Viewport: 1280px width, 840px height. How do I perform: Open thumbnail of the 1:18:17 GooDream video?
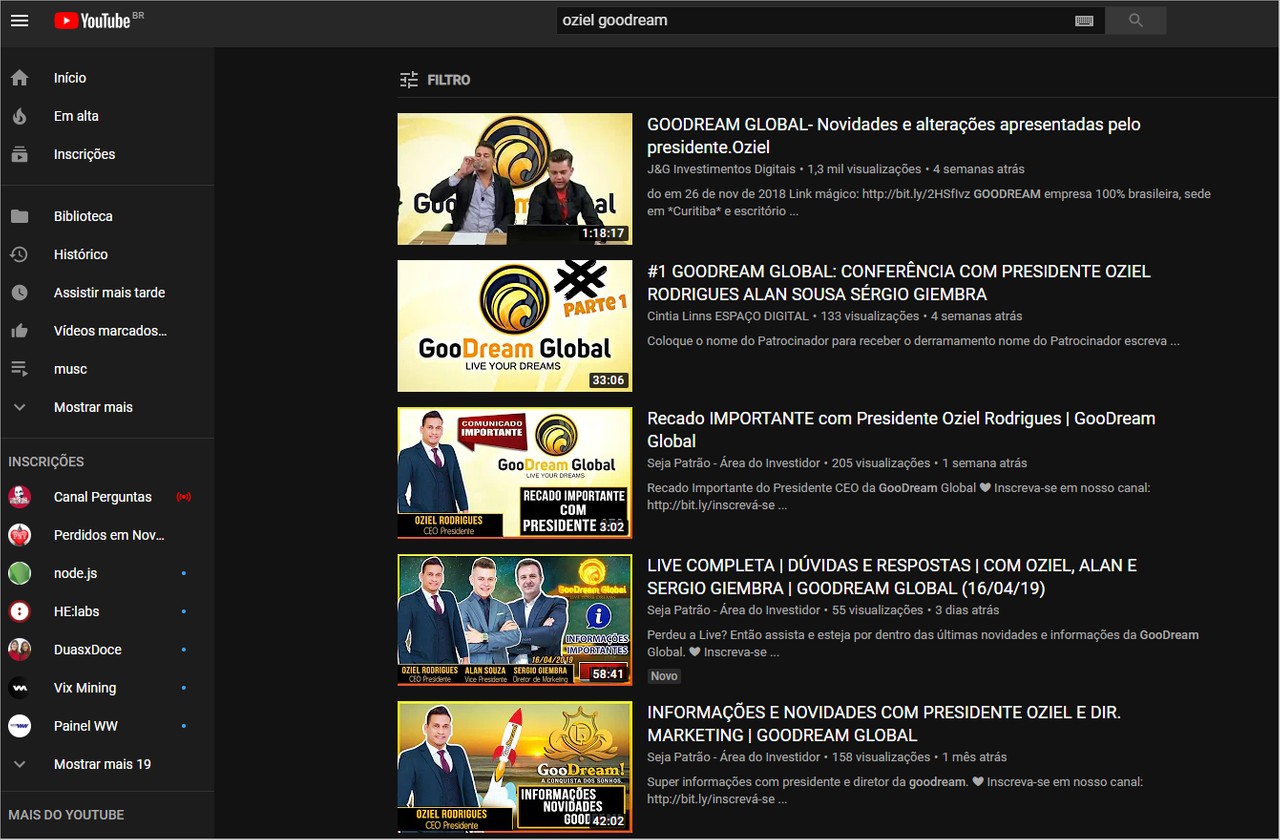click(515, 179)
